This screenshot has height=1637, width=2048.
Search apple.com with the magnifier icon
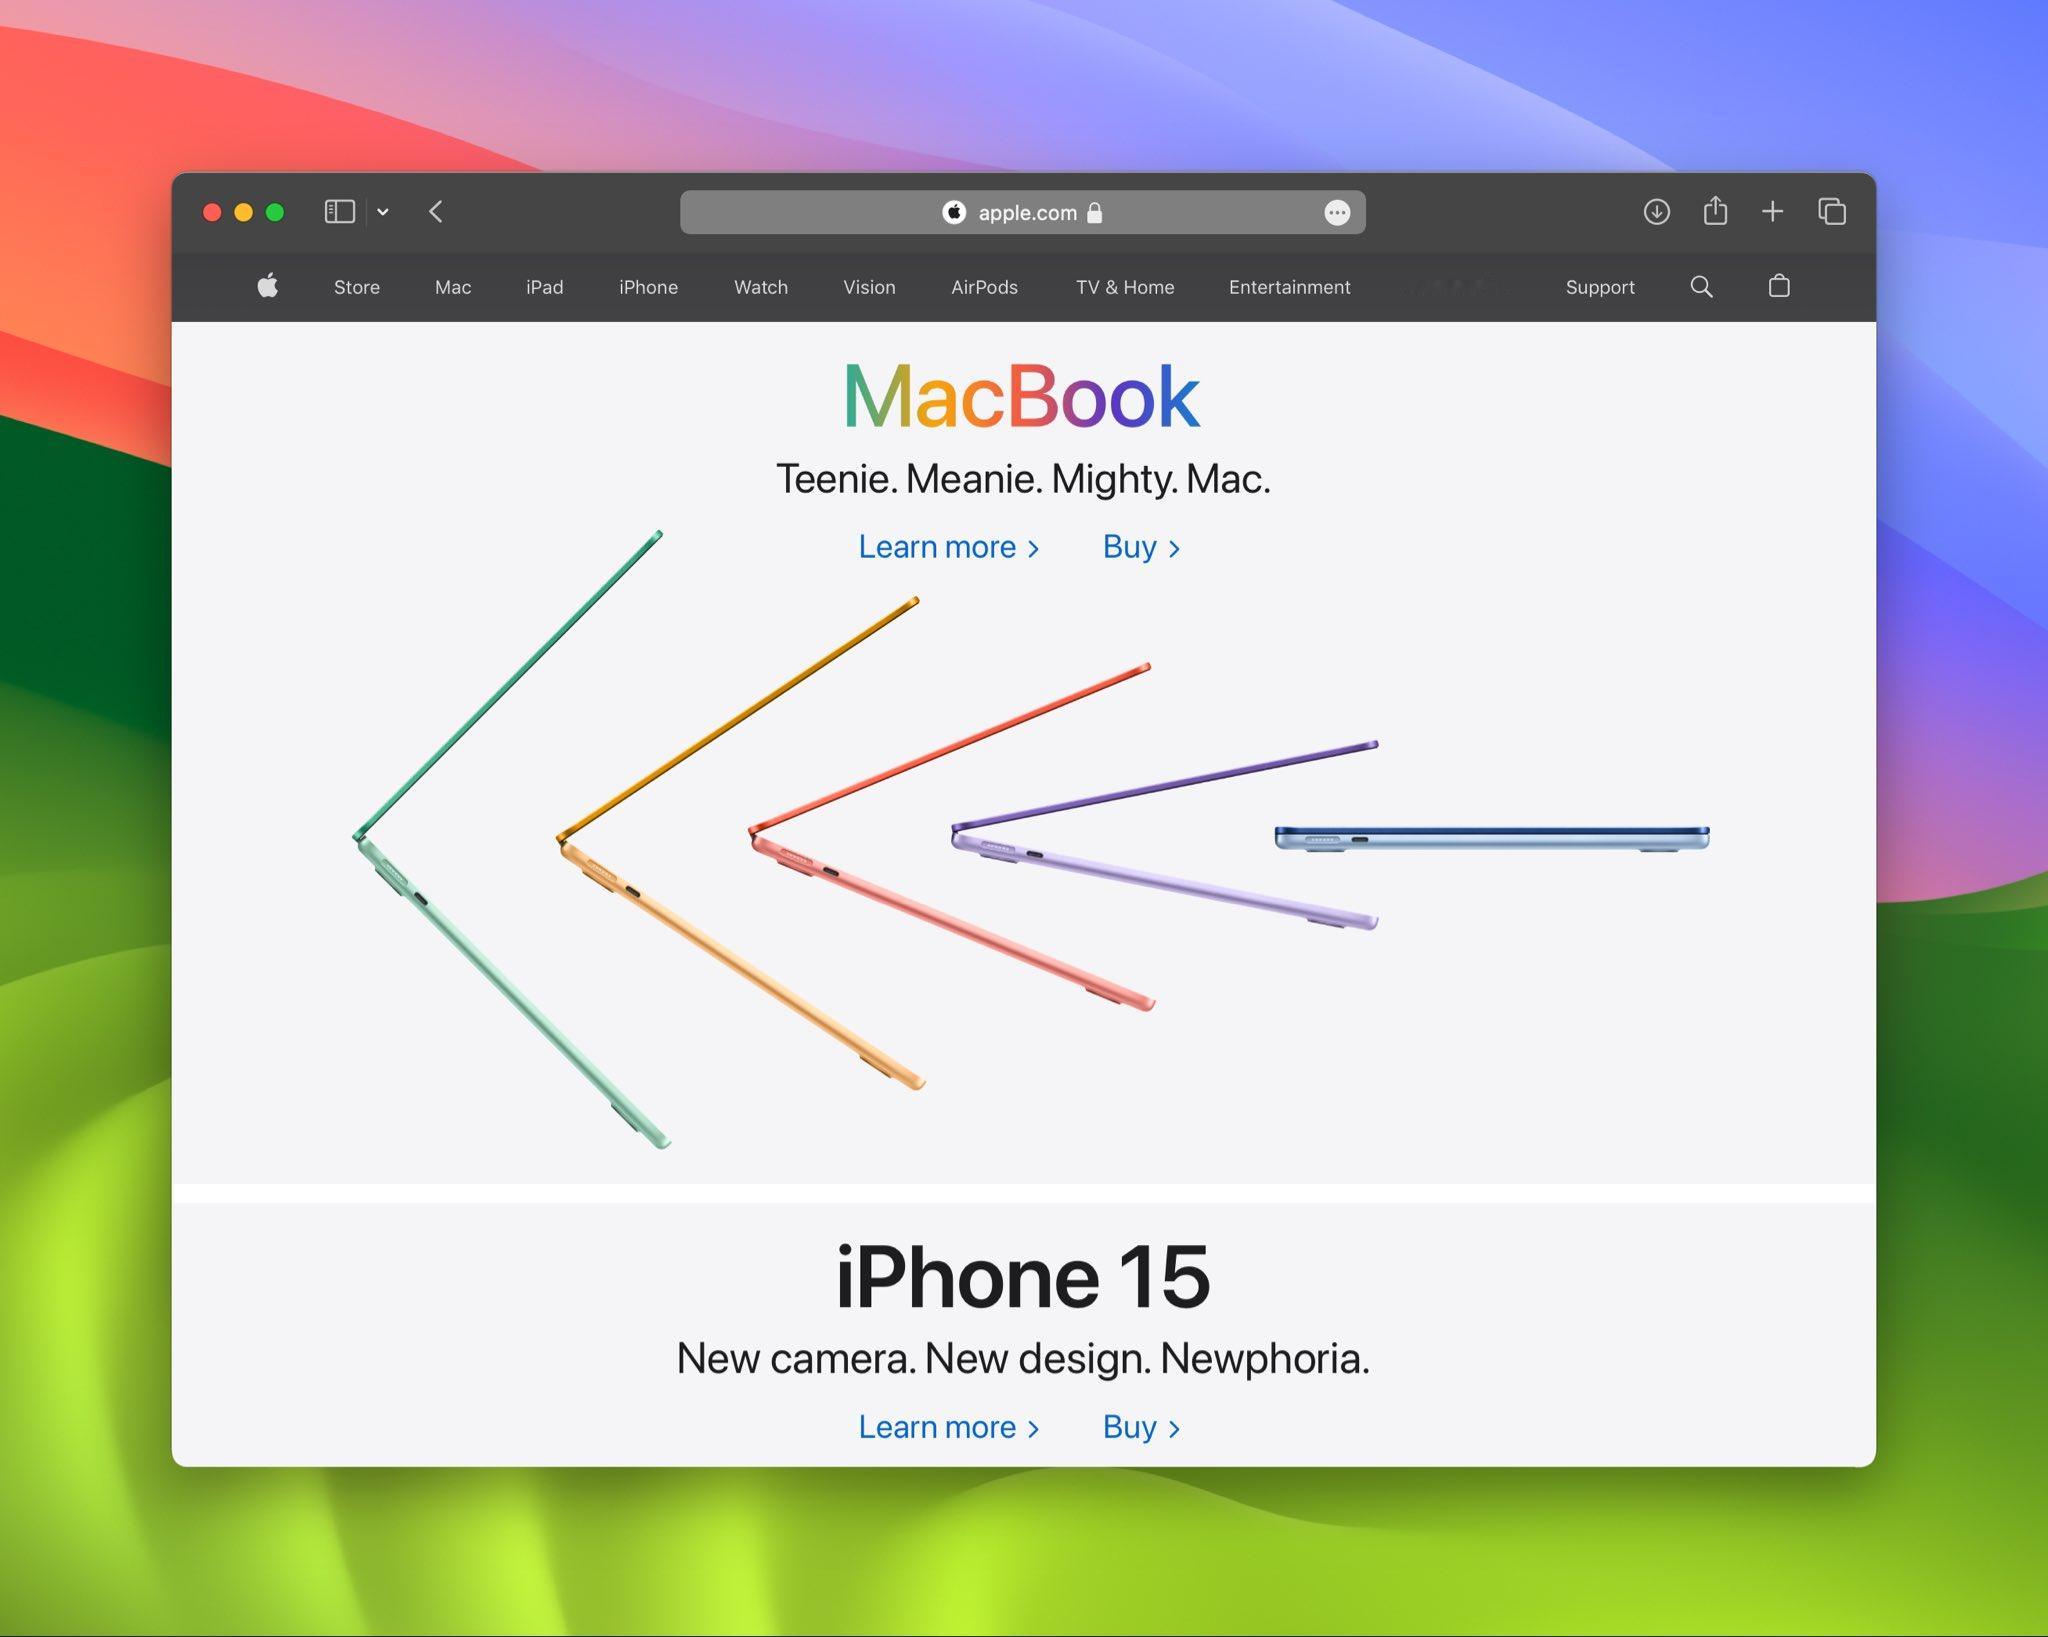(x=1701, y=287)
